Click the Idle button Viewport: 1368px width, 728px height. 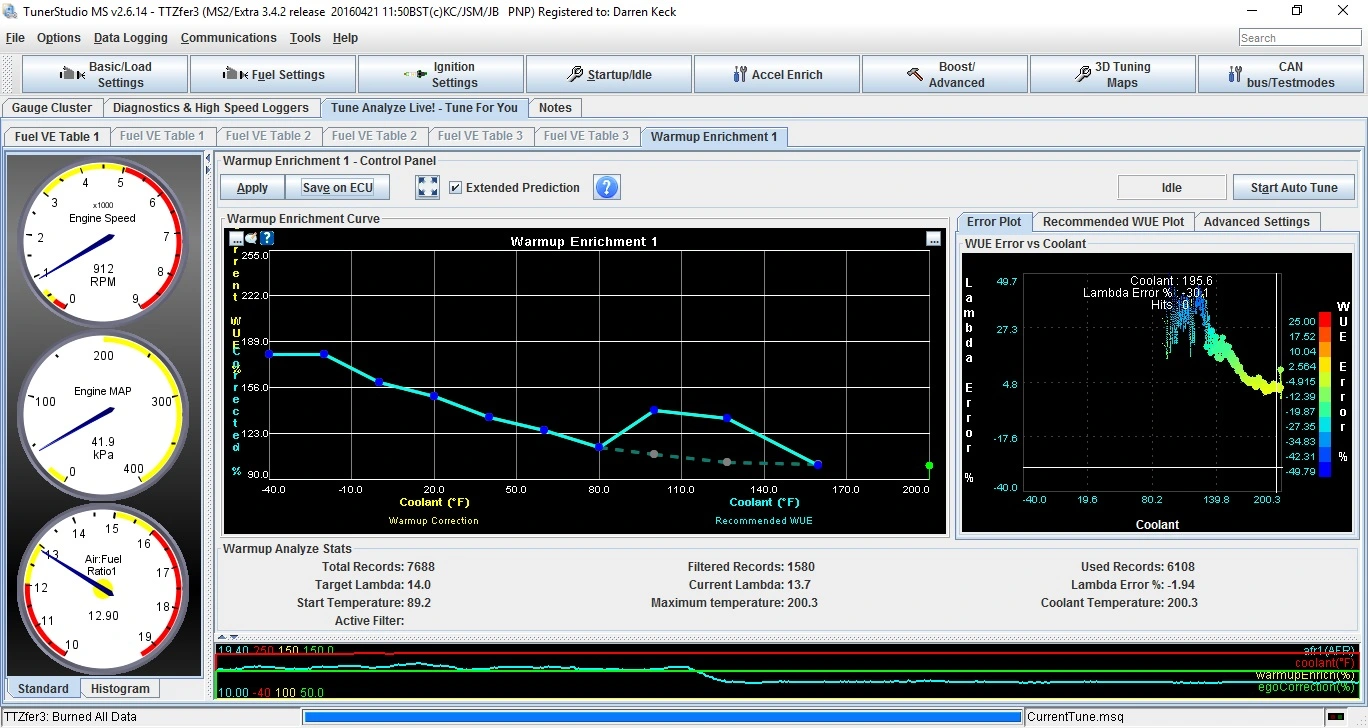tap(1172, 188)
